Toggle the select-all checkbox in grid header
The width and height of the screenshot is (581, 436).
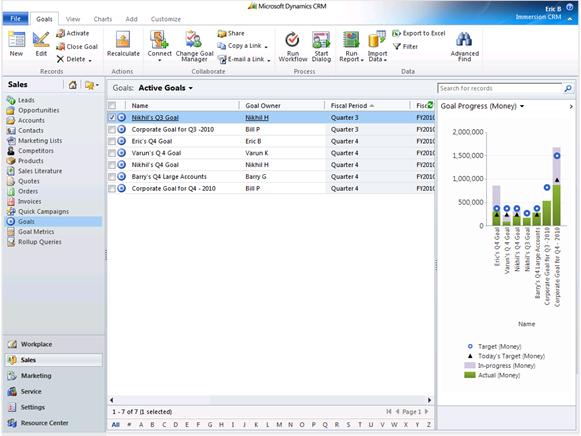112,106
